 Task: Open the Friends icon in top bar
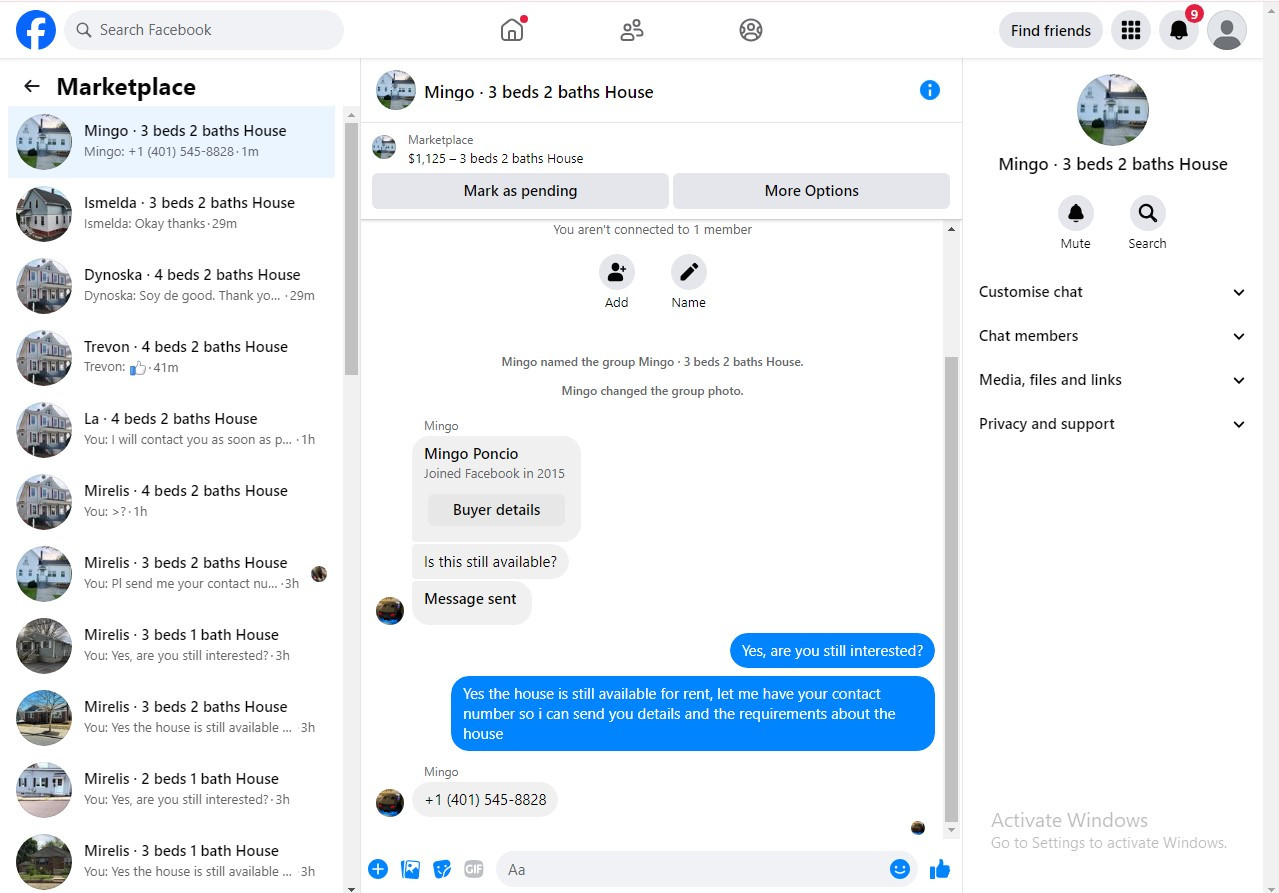click(632, 30)
